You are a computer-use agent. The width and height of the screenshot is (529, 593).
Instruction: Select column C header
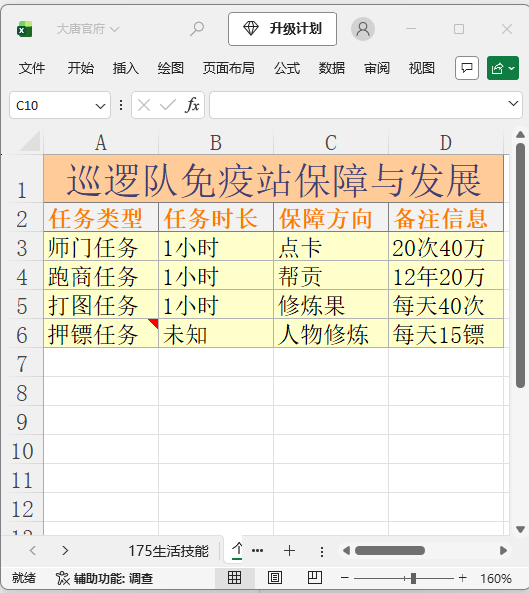331,143
